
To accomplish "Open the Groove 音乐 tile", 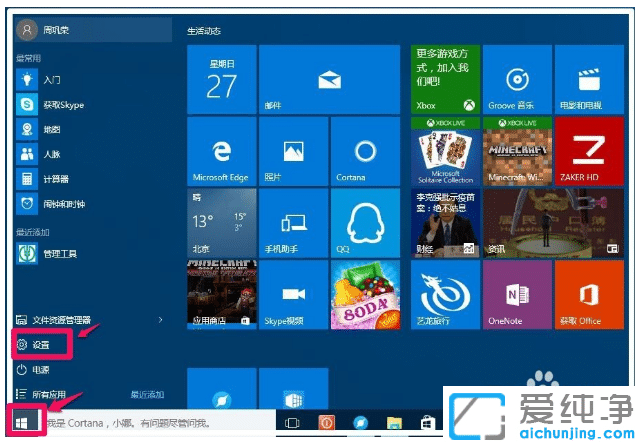I will 517,80.
